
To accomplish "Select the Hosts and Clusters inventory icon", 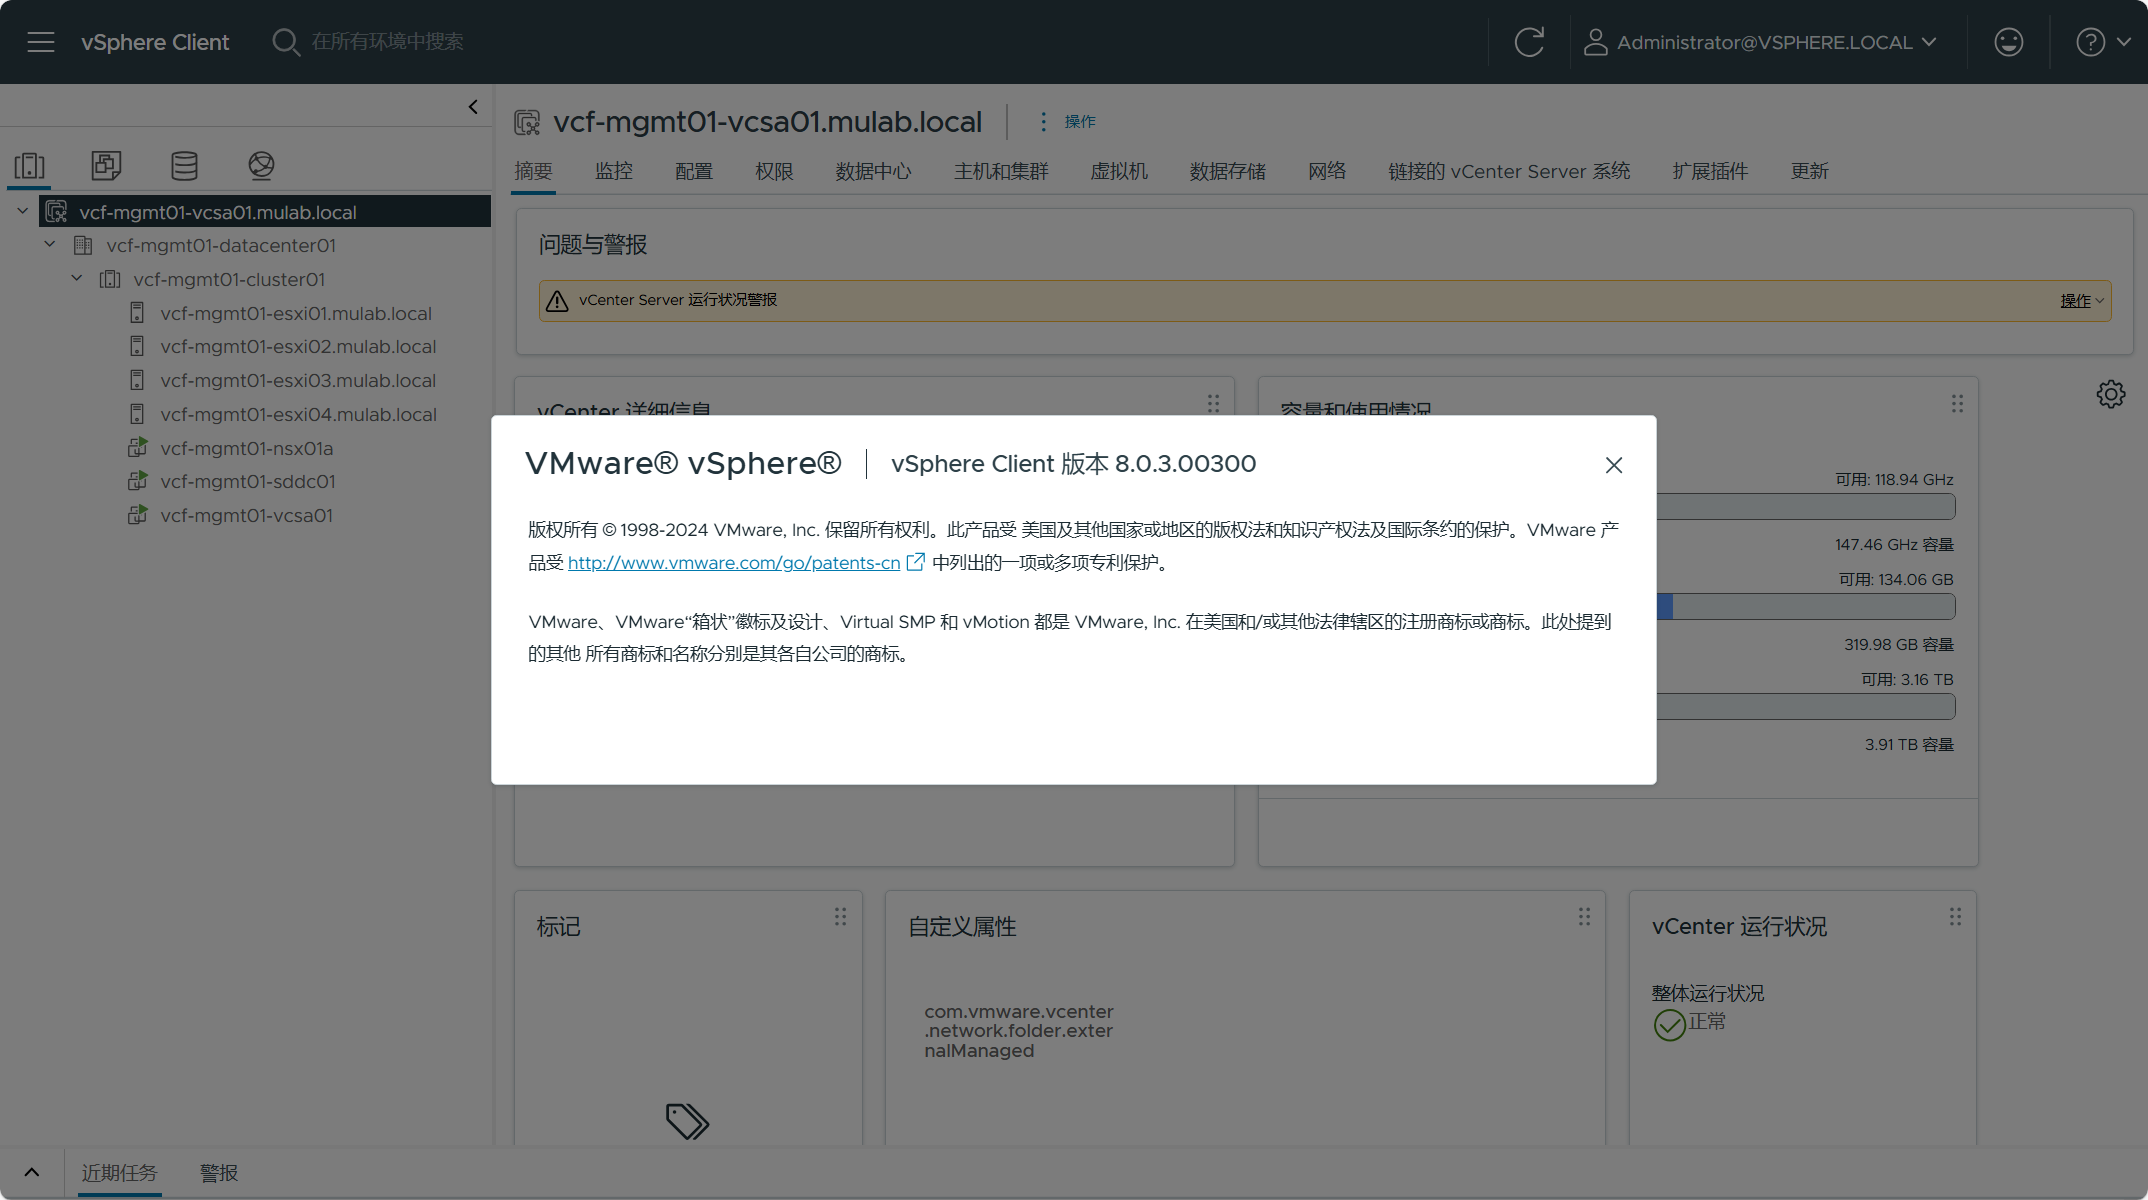I will pyautogui.click(x=30, y=165).
